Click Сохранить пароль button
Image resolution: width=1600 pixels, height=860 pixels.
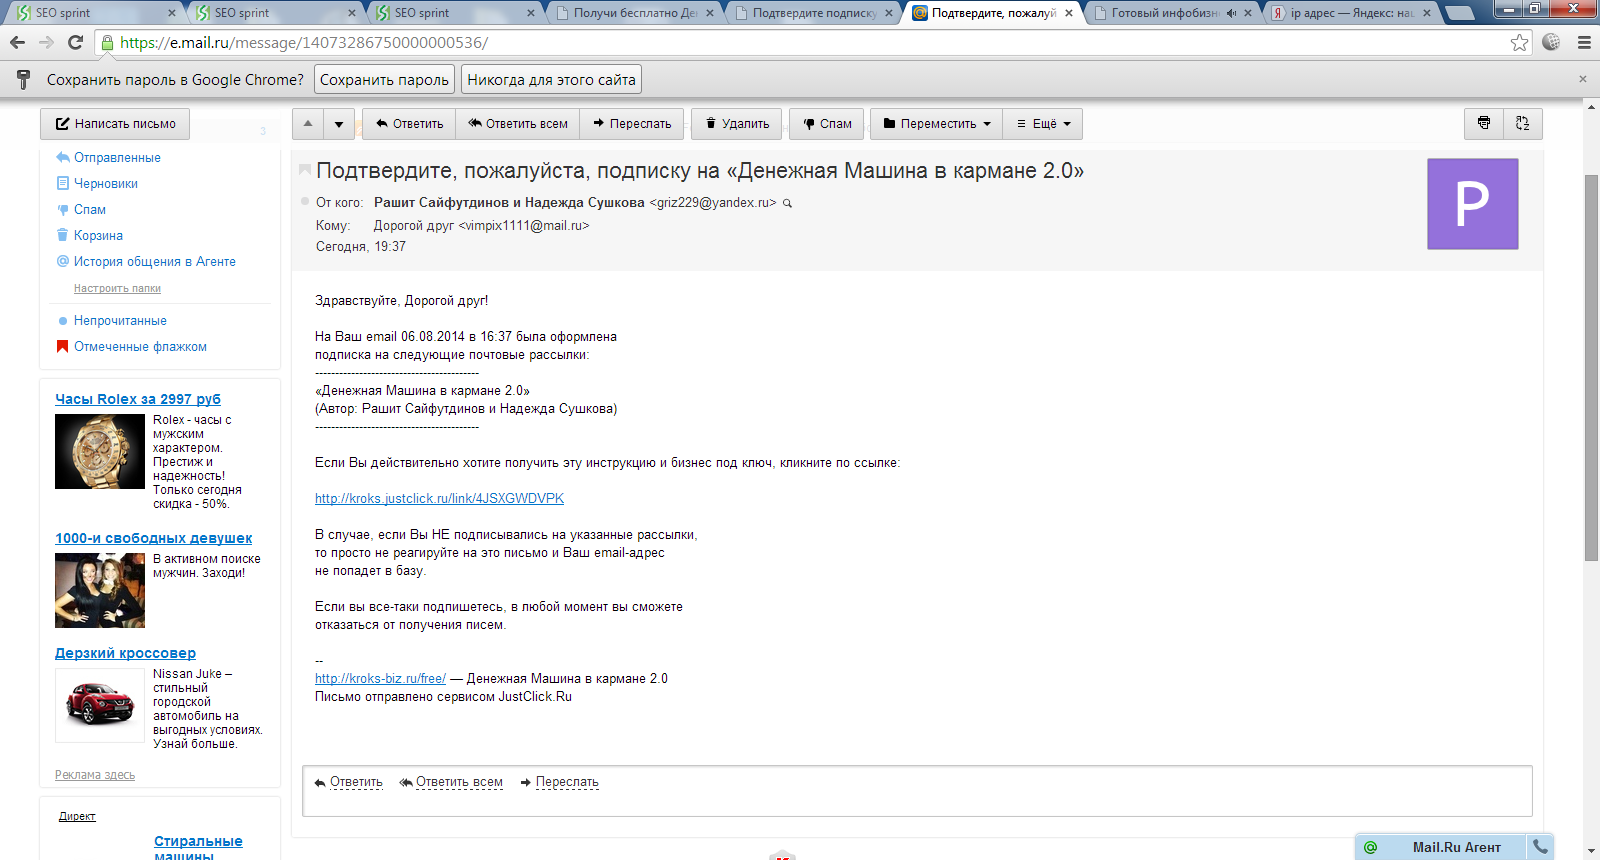pyautogui.click(x=384, y=79)
